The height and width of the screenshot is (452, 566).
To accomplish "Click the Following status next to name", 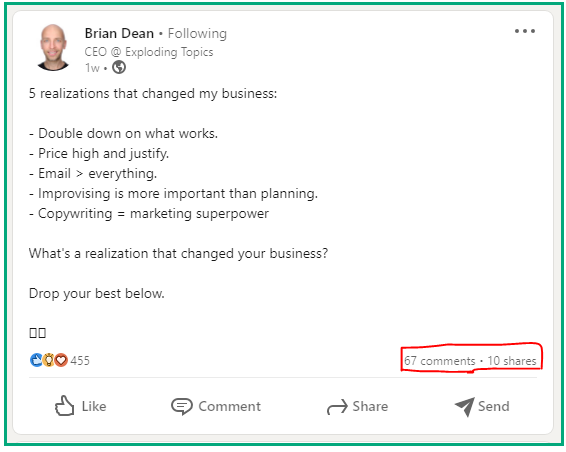I will tap(197, 34).
